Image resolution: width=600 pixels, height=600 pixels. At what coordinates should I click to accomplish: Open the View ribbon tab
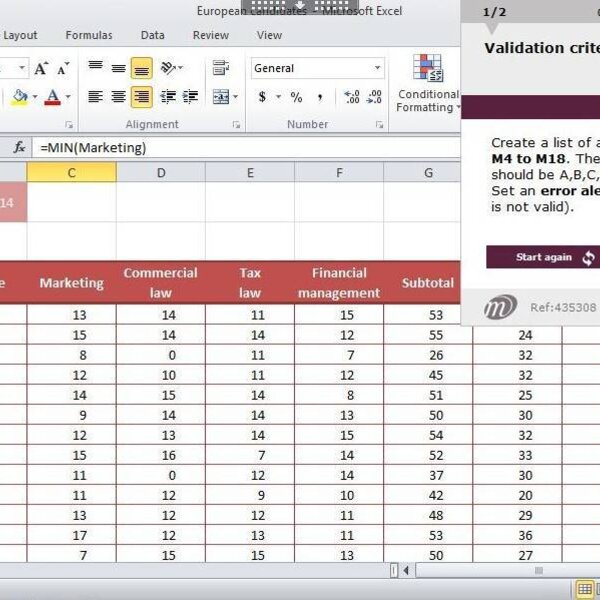269,35
